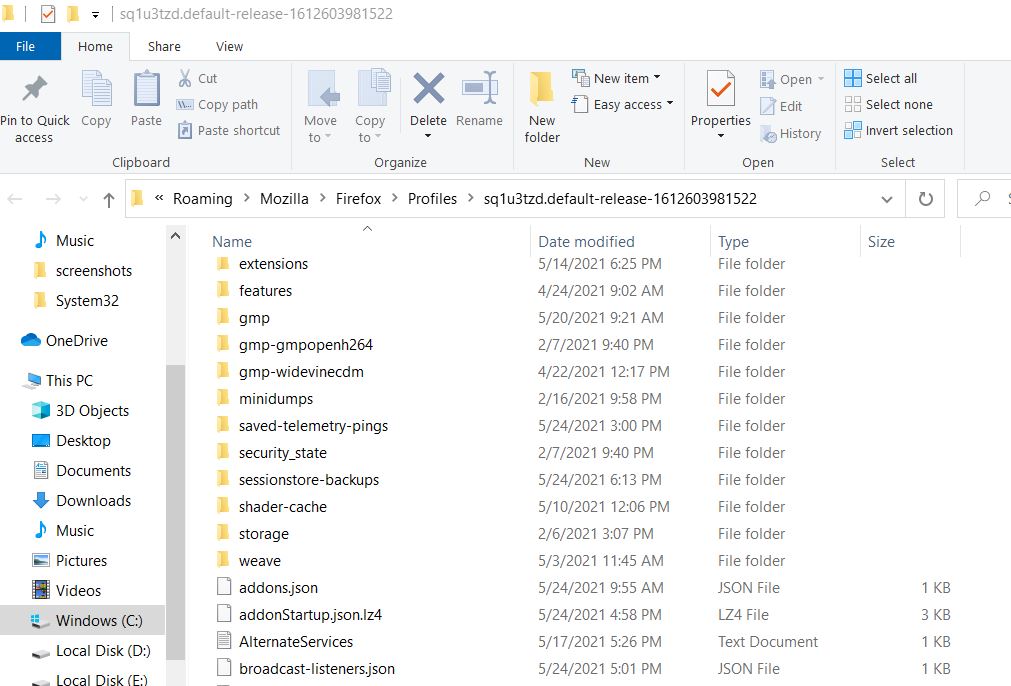Open screenshots folder in sidebar
This screenshot has height=686, width=1011.
(83, 271)
